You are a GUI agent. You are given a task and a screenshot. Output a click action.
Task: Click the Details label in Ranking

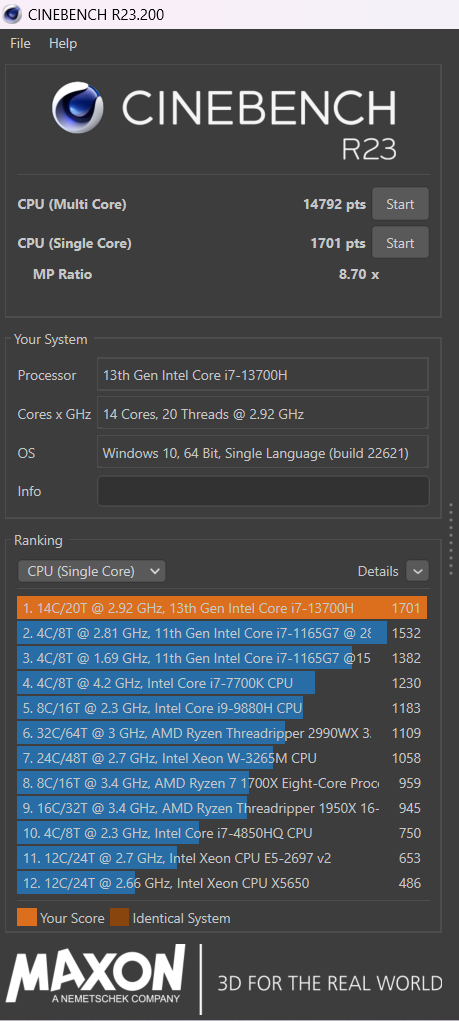click(x=378, y=571)
